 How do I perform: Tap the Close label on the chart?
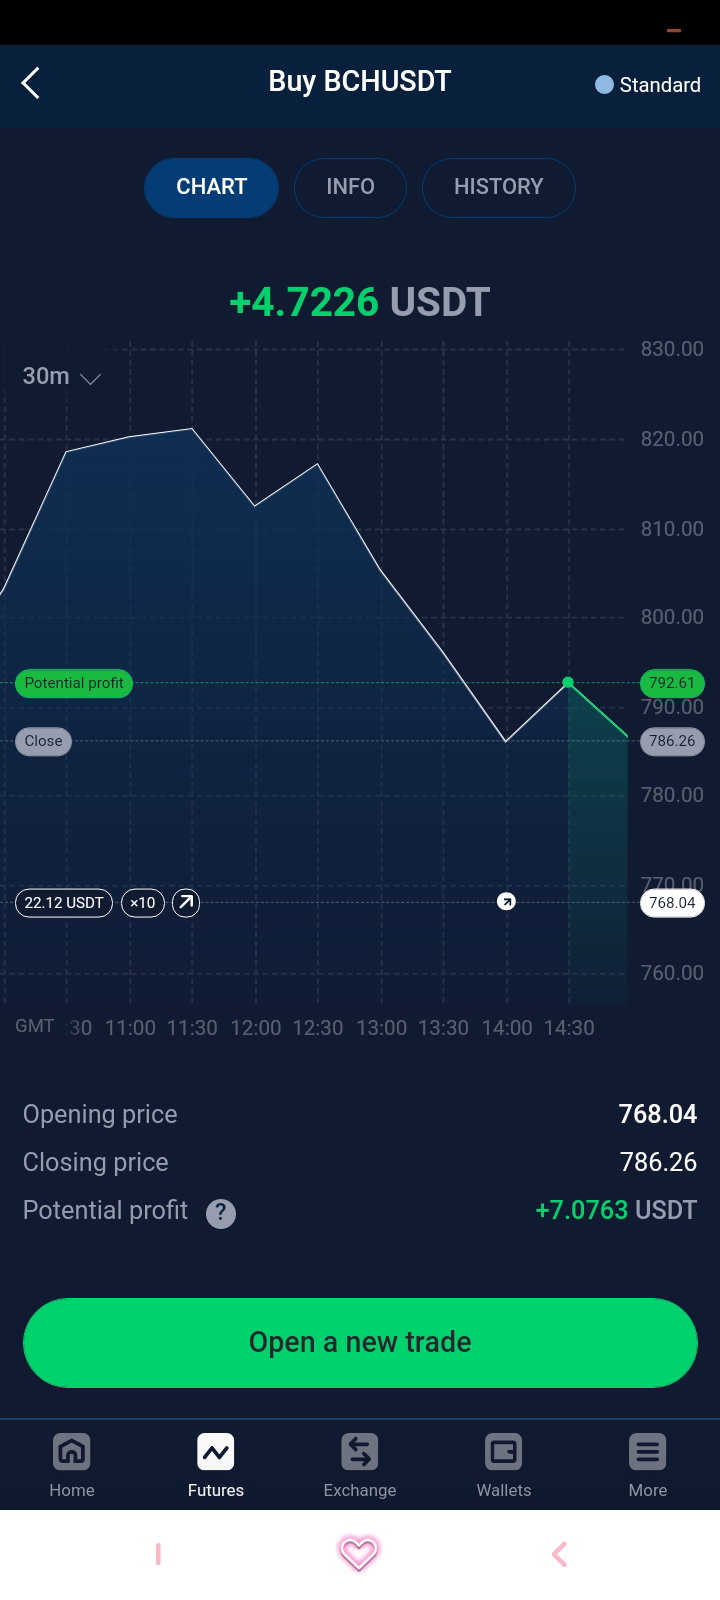[x=43, y=741]
